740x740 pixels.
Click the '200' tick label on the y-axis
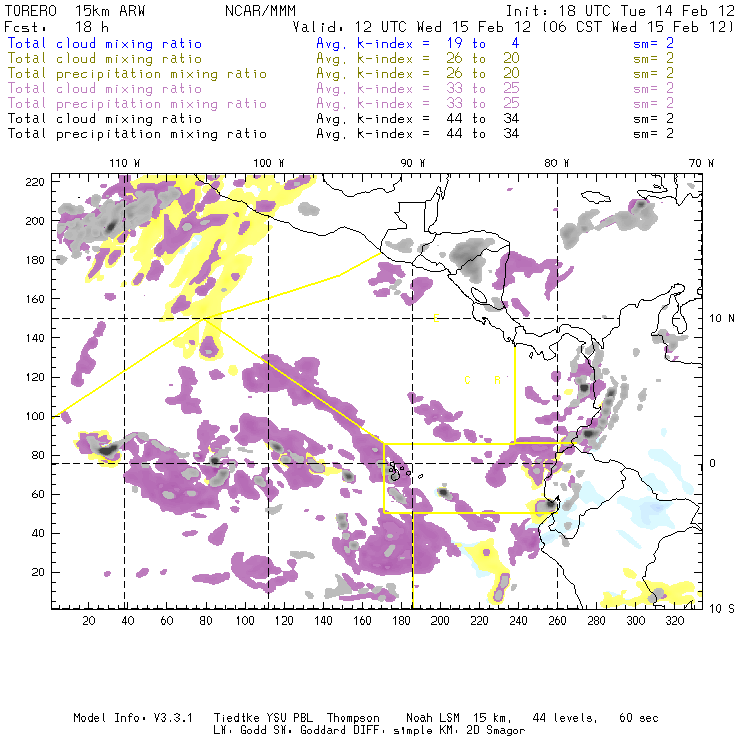[x=35, y=221]
